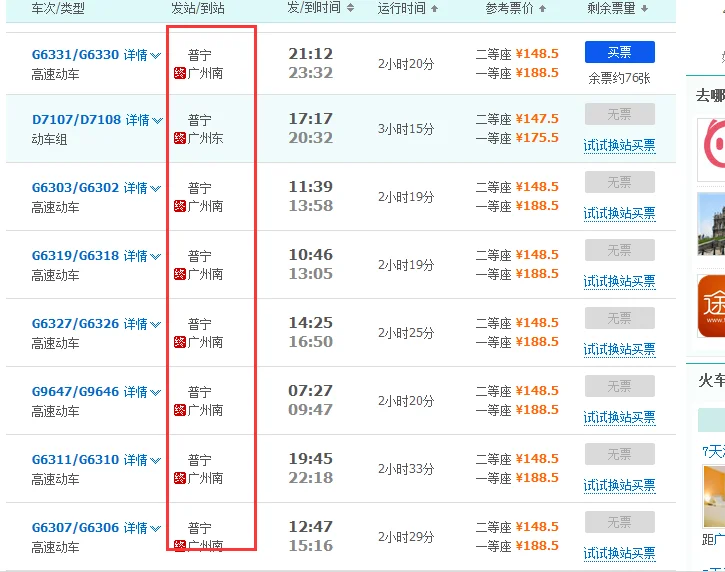Select departure time 21:12
This screenshot has width=725, height=572.
pyautogui.click(x=311, y=54)
